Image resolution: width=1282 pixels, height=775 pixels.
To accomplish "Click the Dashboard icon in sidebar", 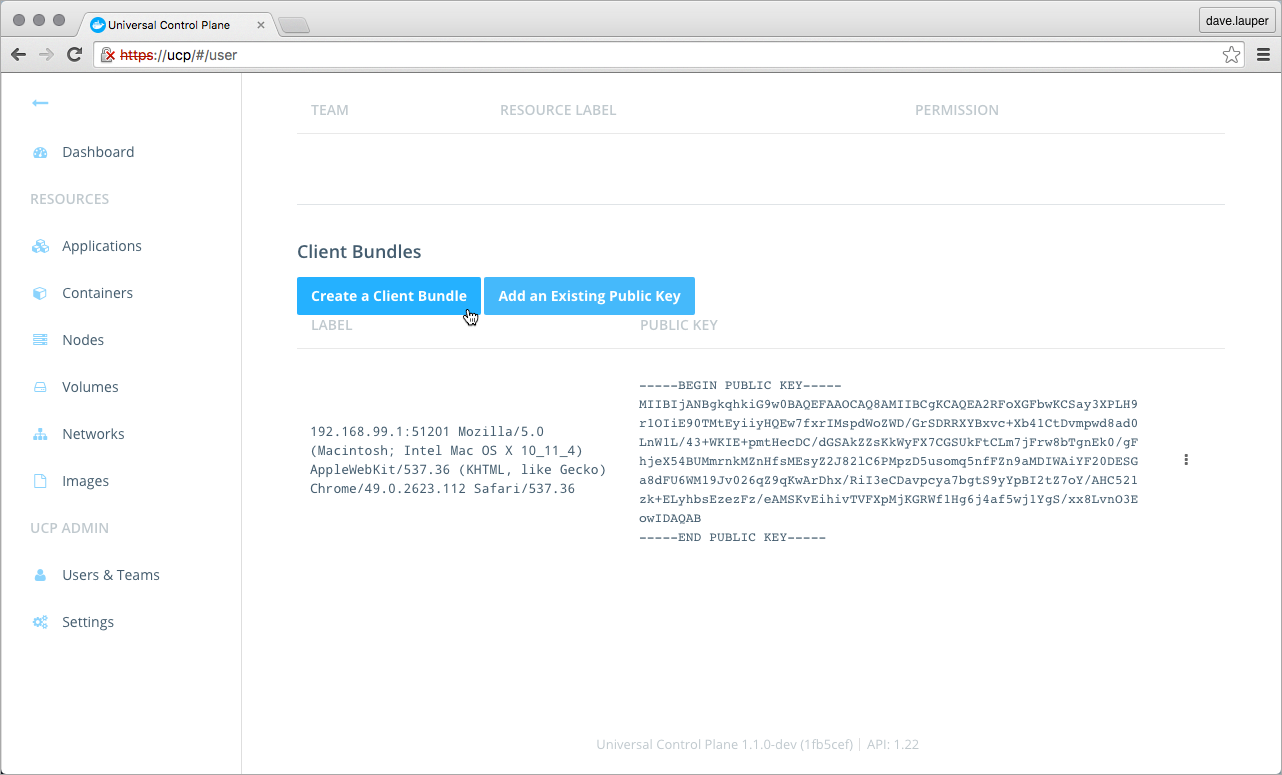I will [x=40, y=153].
